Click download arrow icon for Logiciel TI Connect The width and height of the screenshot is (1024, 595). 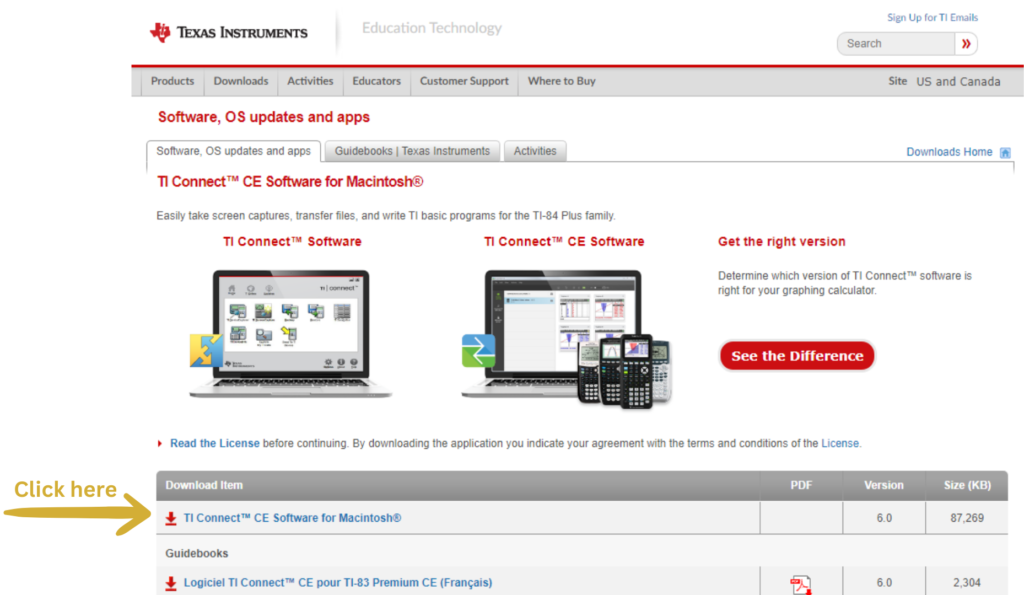[171, 583]
